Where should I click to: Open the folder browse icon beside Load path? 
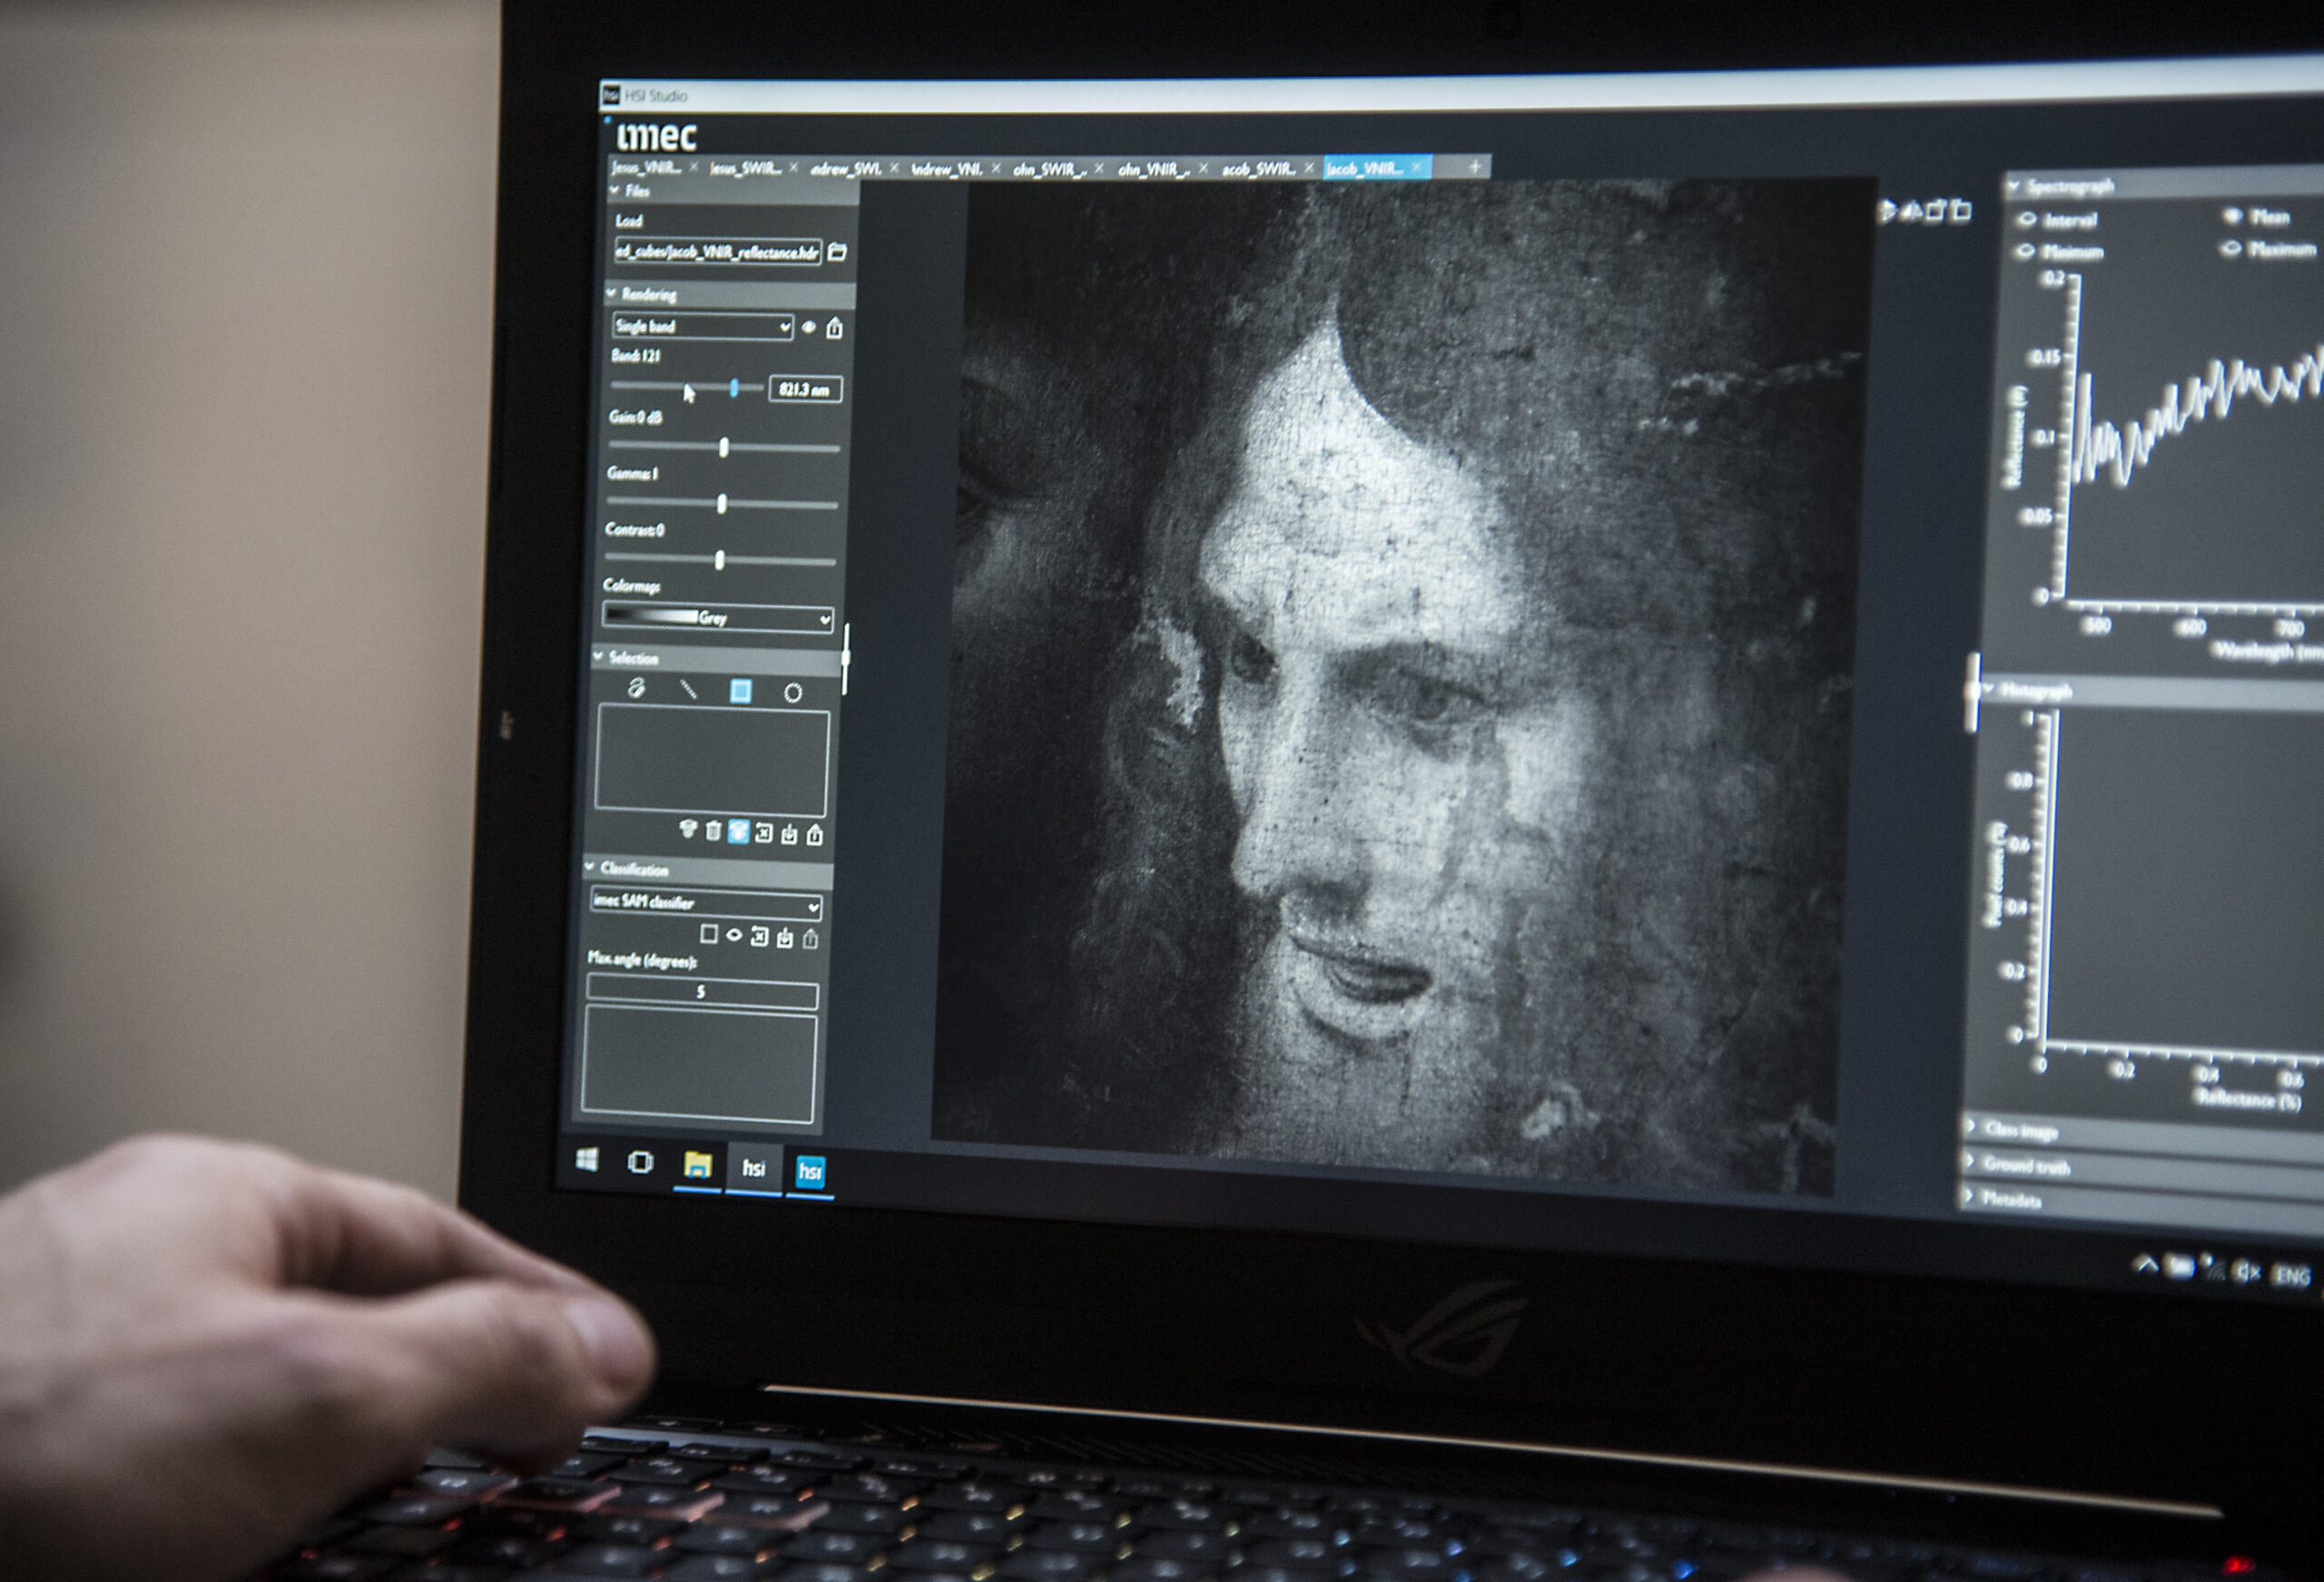tap(838, 252)
